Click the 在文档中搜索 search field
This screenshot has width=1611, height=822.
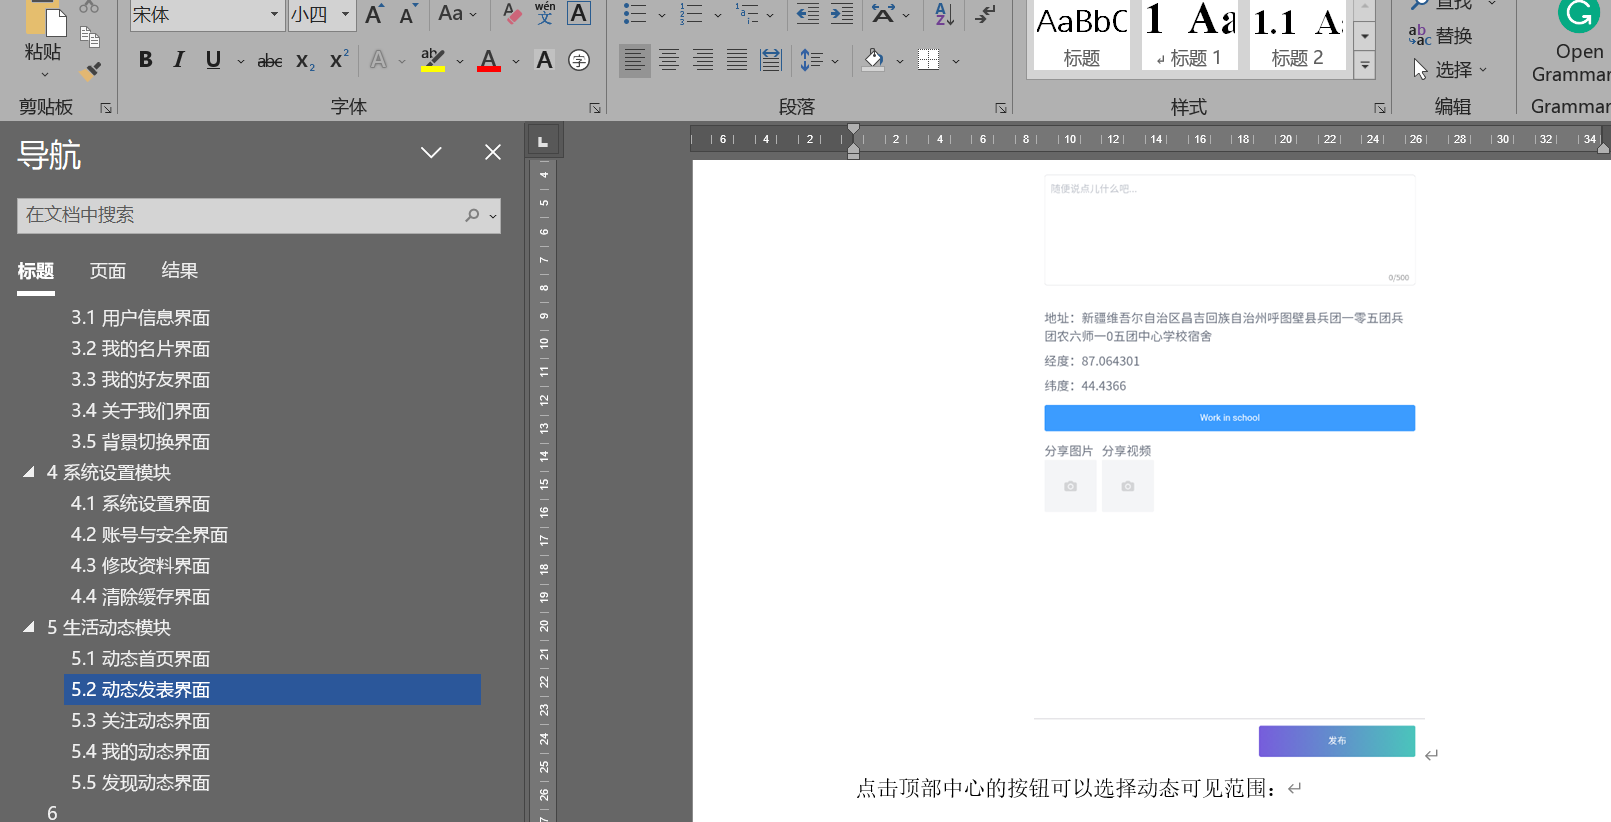[240, 215]
